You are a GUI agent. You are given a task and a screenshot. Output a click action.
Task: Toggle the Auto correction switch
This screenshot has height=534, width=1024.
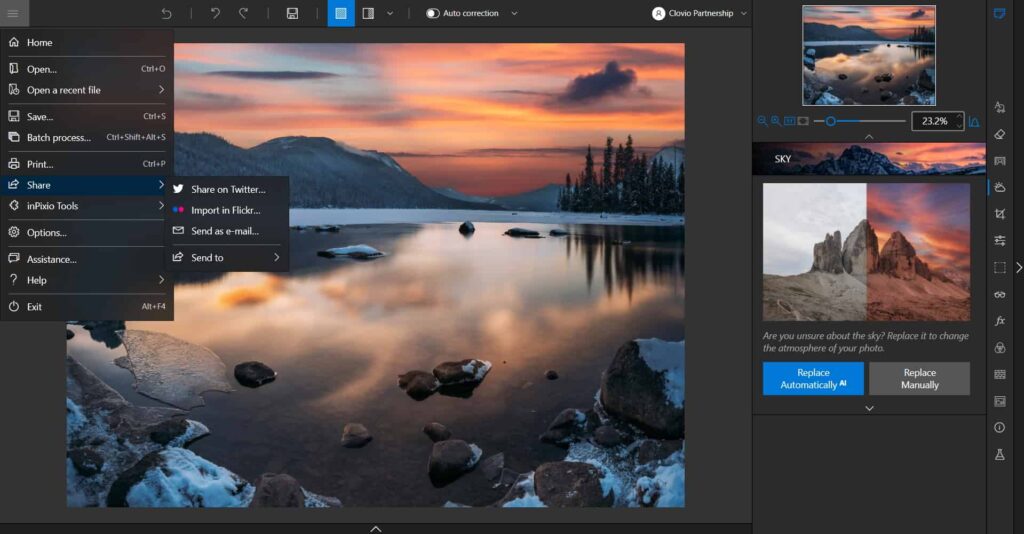pyautogui.click(x=432, y=13)
